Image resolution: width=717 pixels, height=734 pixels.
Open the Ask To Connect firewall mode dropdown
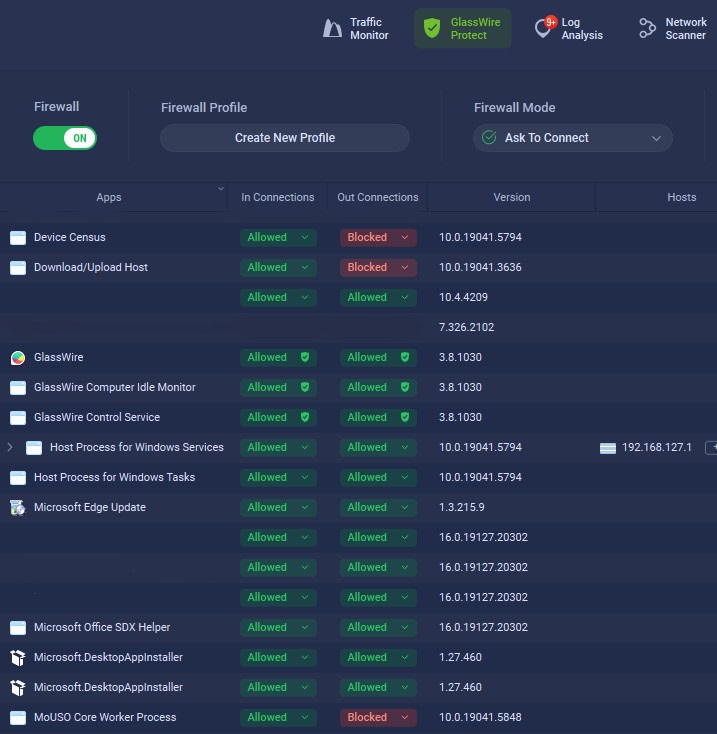click(572, 138)
